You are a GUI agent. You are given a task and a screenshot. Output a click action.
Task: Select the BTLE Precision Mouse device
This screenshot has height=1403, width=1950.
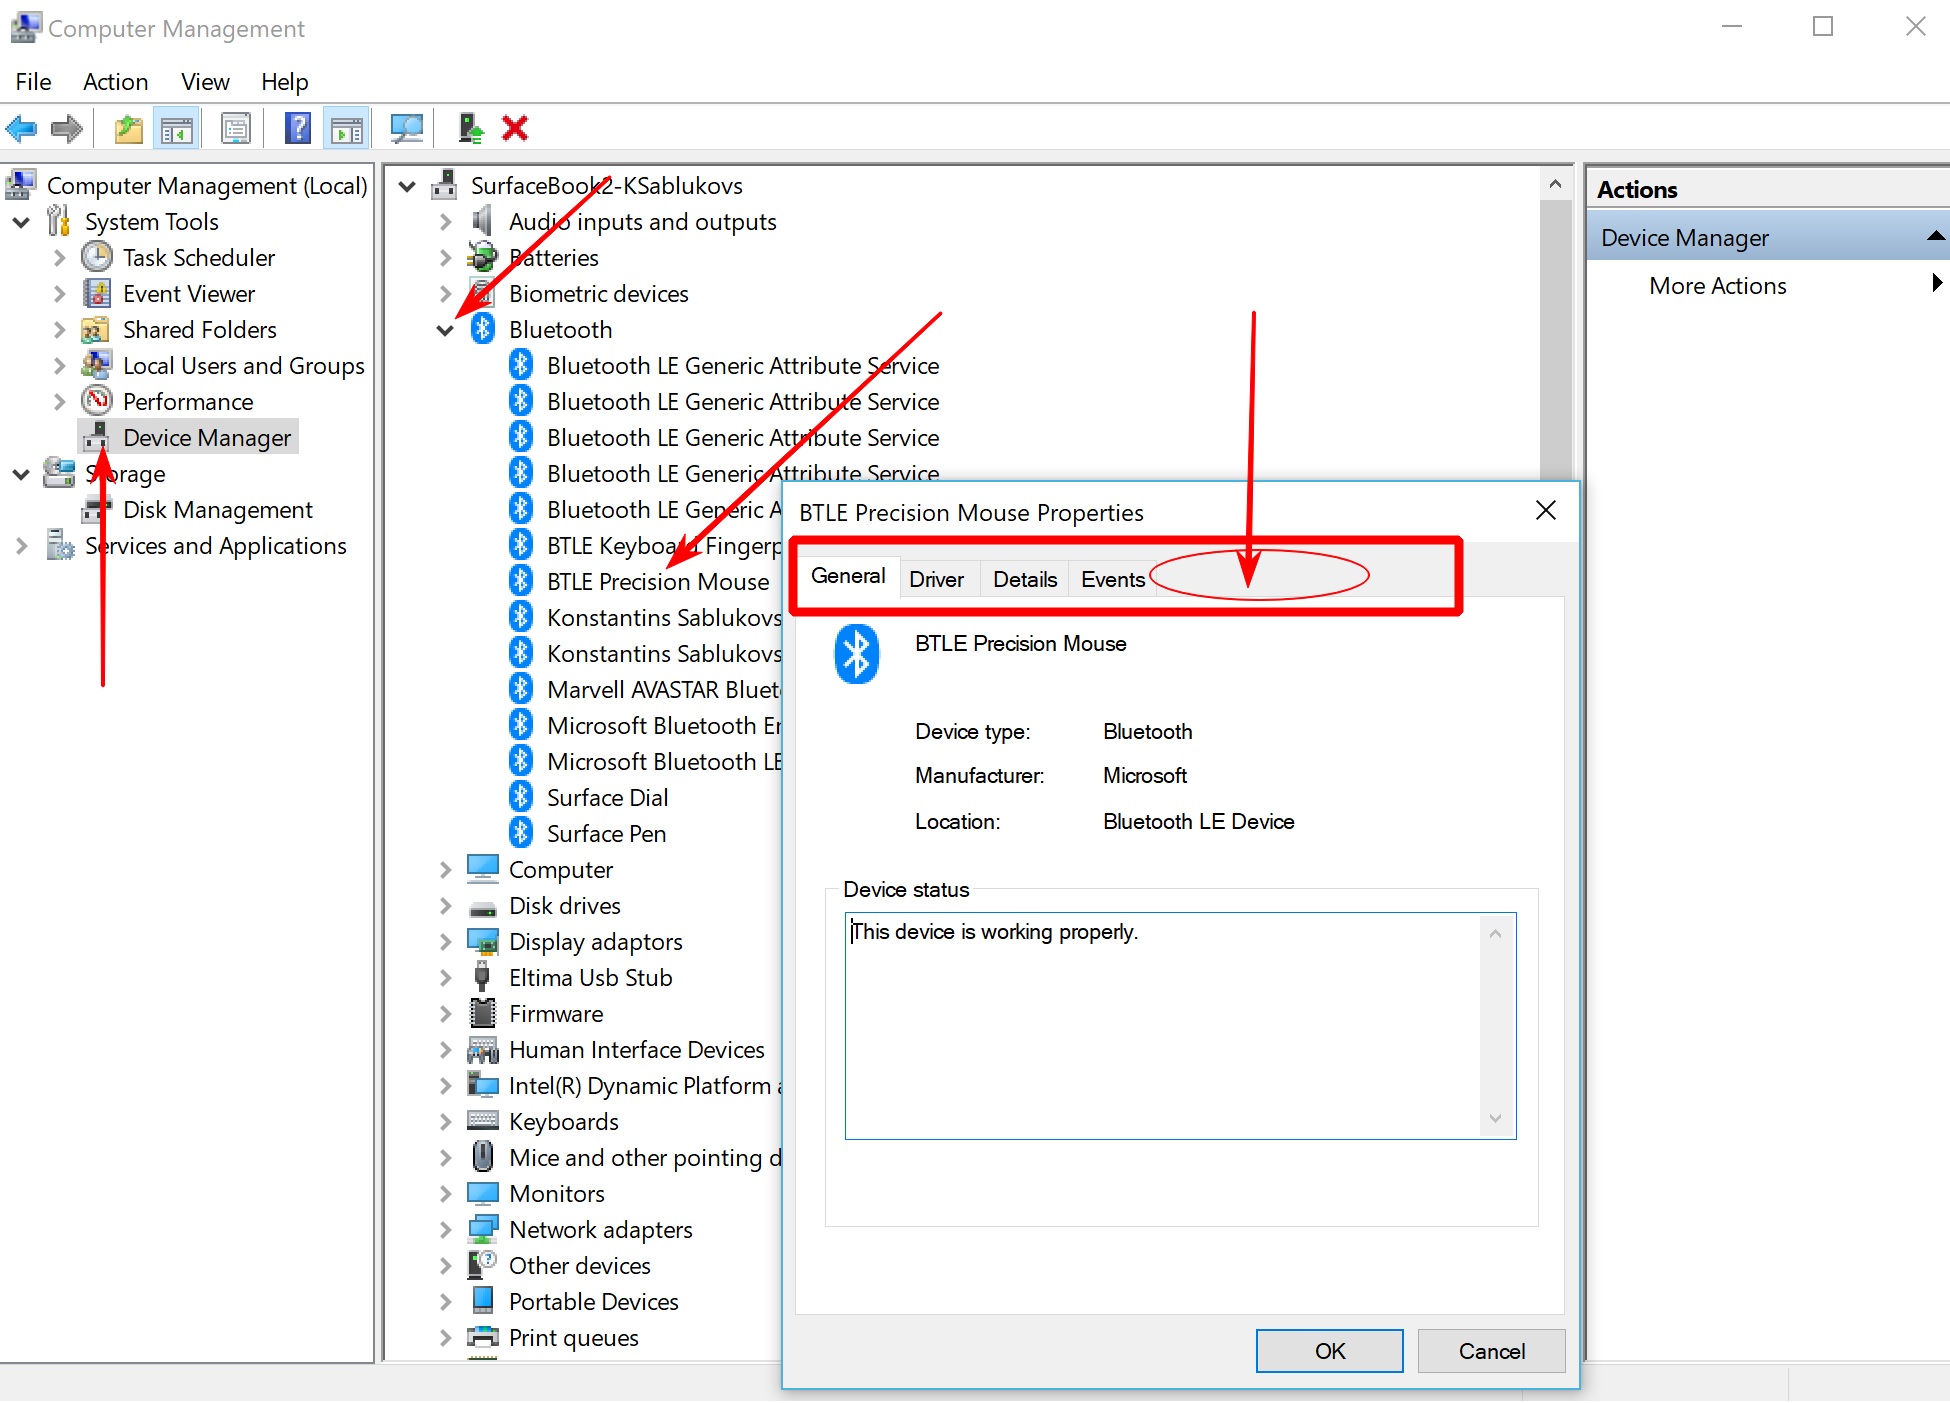click(658, 581)
